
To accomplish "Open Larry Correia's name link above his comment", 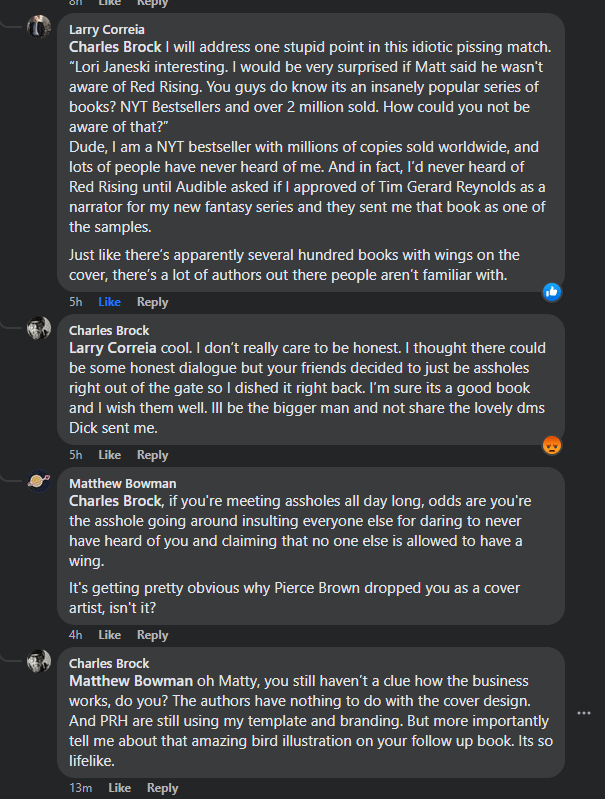I will click(x=105, y=29).
